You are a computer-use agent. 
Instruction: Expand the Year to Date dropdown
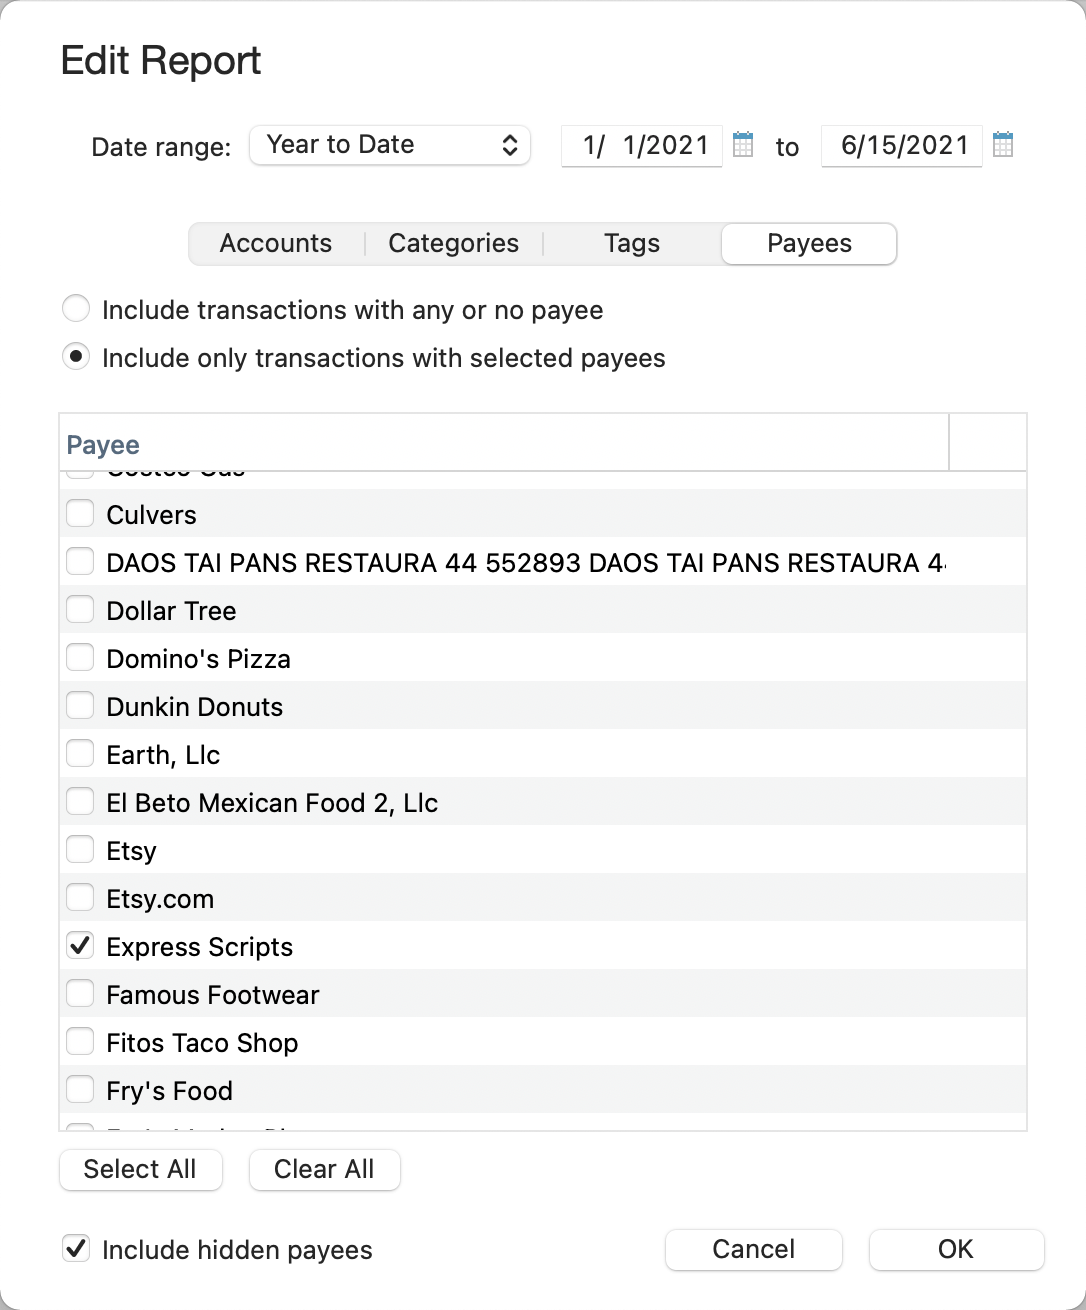click(390, 145)
